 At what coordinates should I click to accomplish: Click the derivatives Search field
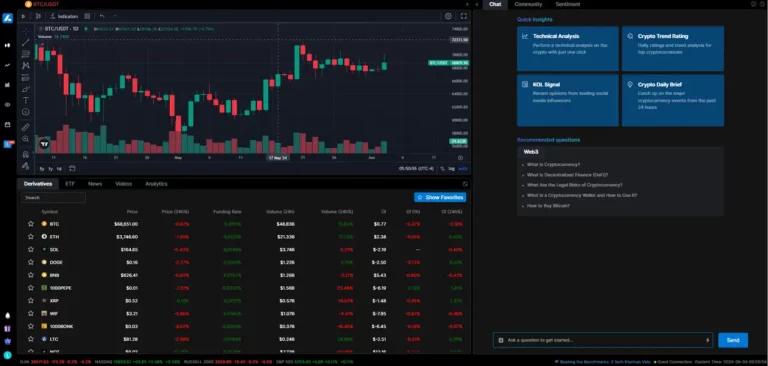pyautogui.click(x=53, y=197)
